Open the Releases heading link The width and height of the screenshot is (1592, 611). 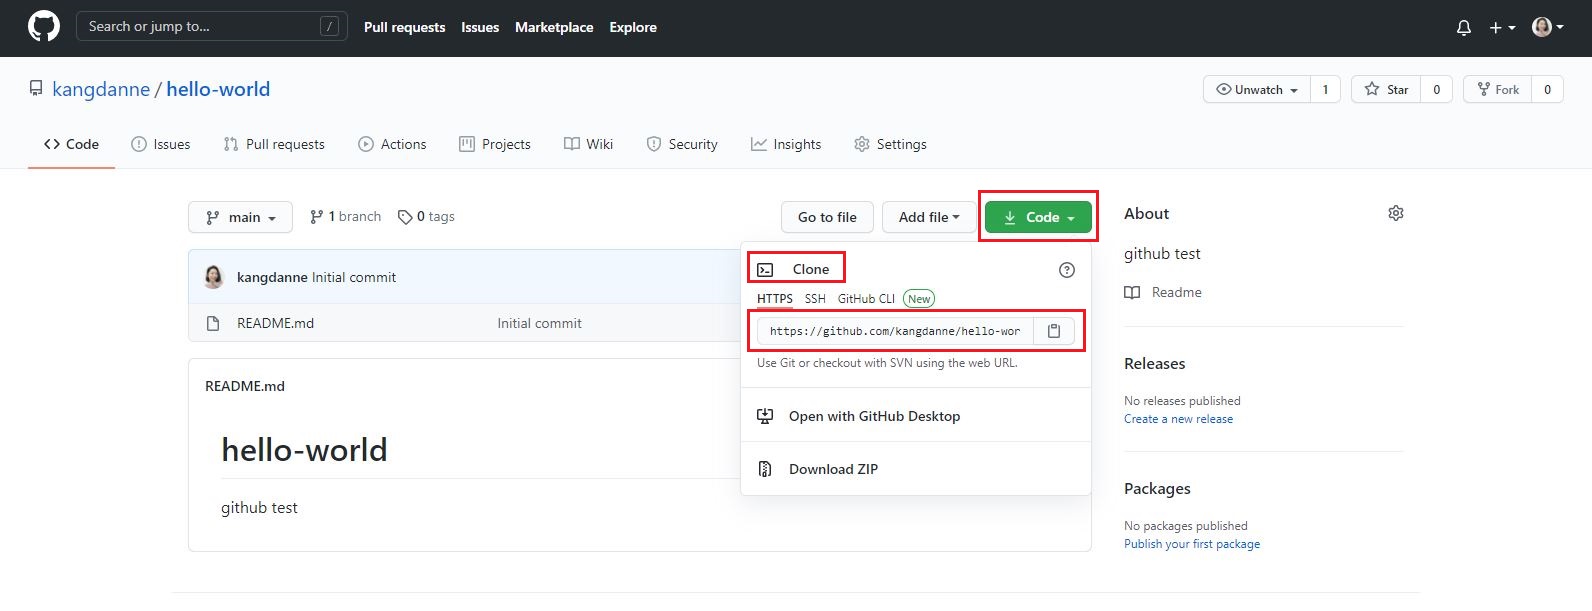1155,364
